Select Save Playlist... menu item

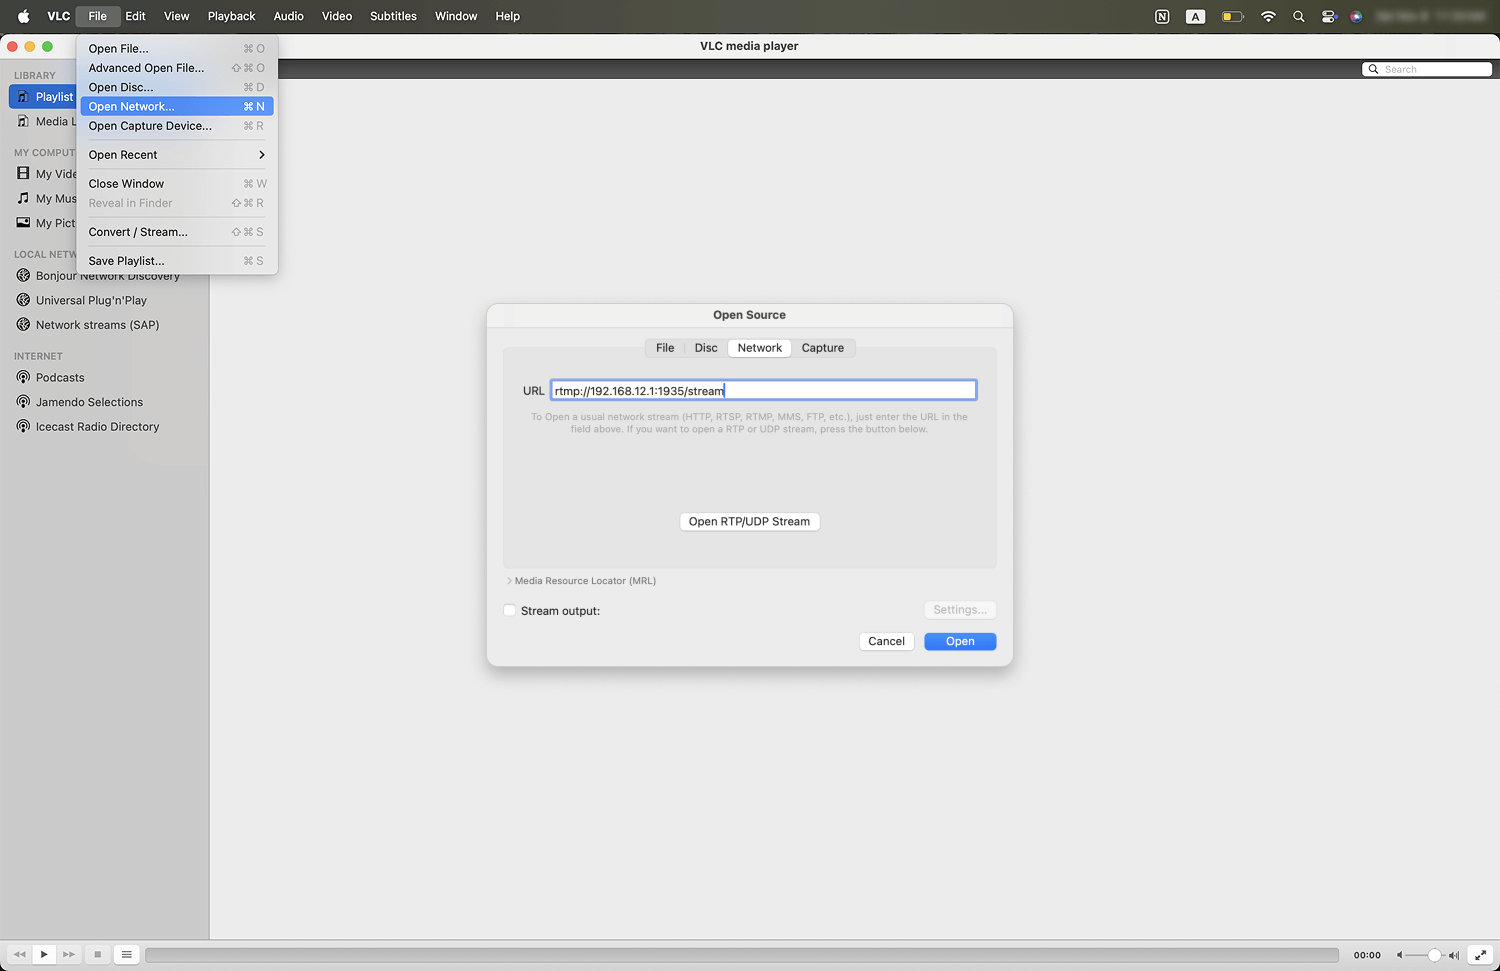(176, 261)
